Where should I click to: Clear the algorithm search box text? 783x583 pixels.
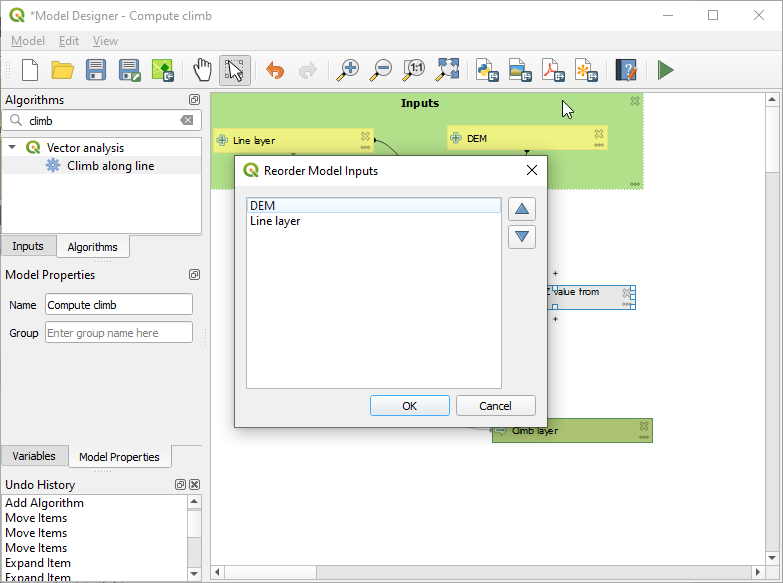pyautogui.click(x=187, y=120)
